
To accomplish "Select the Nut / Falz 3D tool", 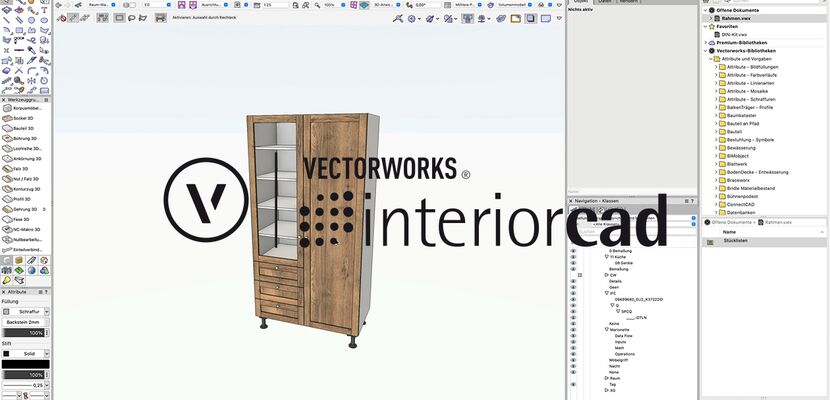I will coord(26,179).
